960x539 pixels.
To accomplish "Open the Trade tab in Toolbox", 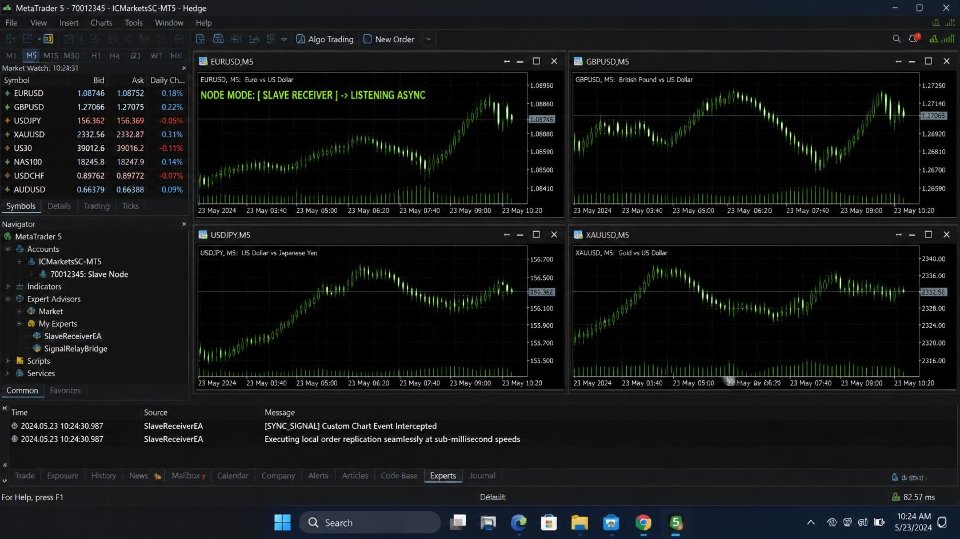I will click(24, 476).
